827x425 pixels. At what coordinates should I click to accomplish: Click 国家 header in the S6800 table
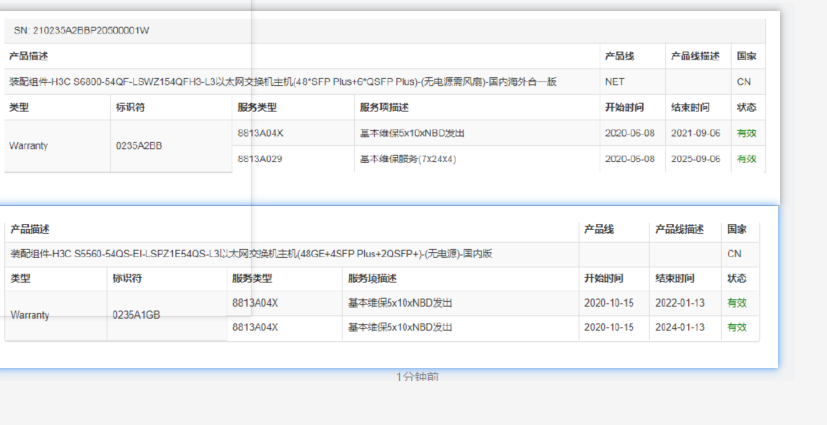point(746,56)
